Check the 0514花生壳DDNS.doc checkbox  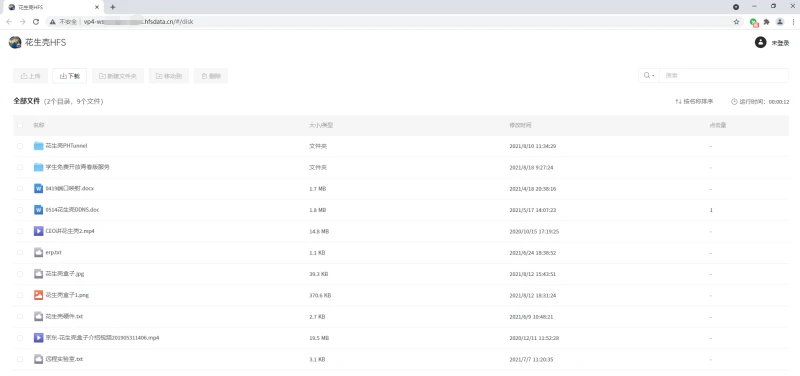[20, 210]
